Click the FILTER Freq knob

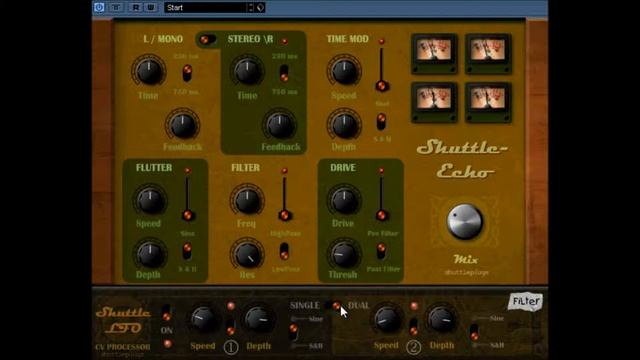[x=247, y=200]
